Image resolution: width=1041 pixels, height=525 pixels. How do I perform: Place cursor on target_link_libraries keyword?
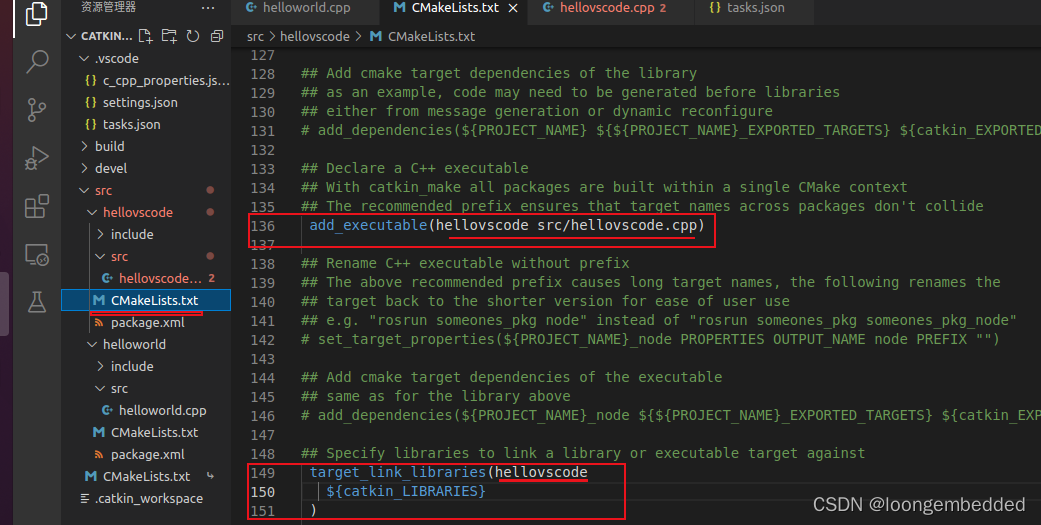(x=398, y=472)
